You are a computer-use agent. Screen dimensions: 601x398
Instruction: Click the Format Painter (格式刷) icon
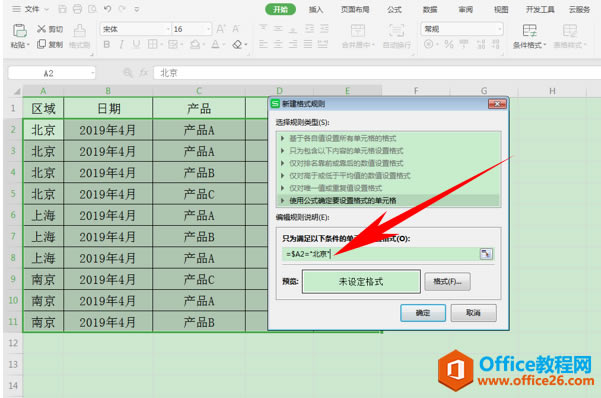(79, 30)
